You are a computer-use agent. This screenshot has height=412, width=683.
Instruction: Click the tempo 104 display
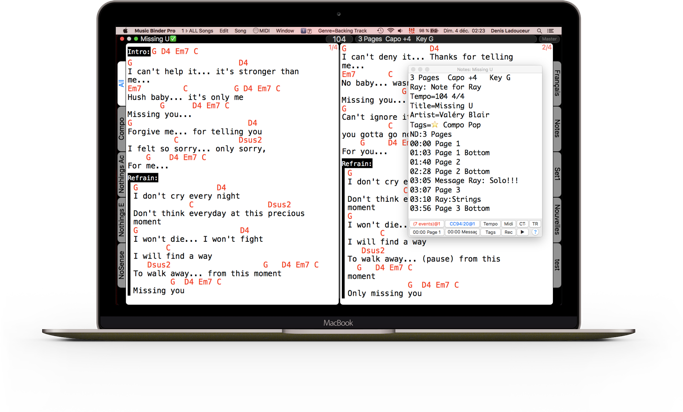click(x=339, y=39)
